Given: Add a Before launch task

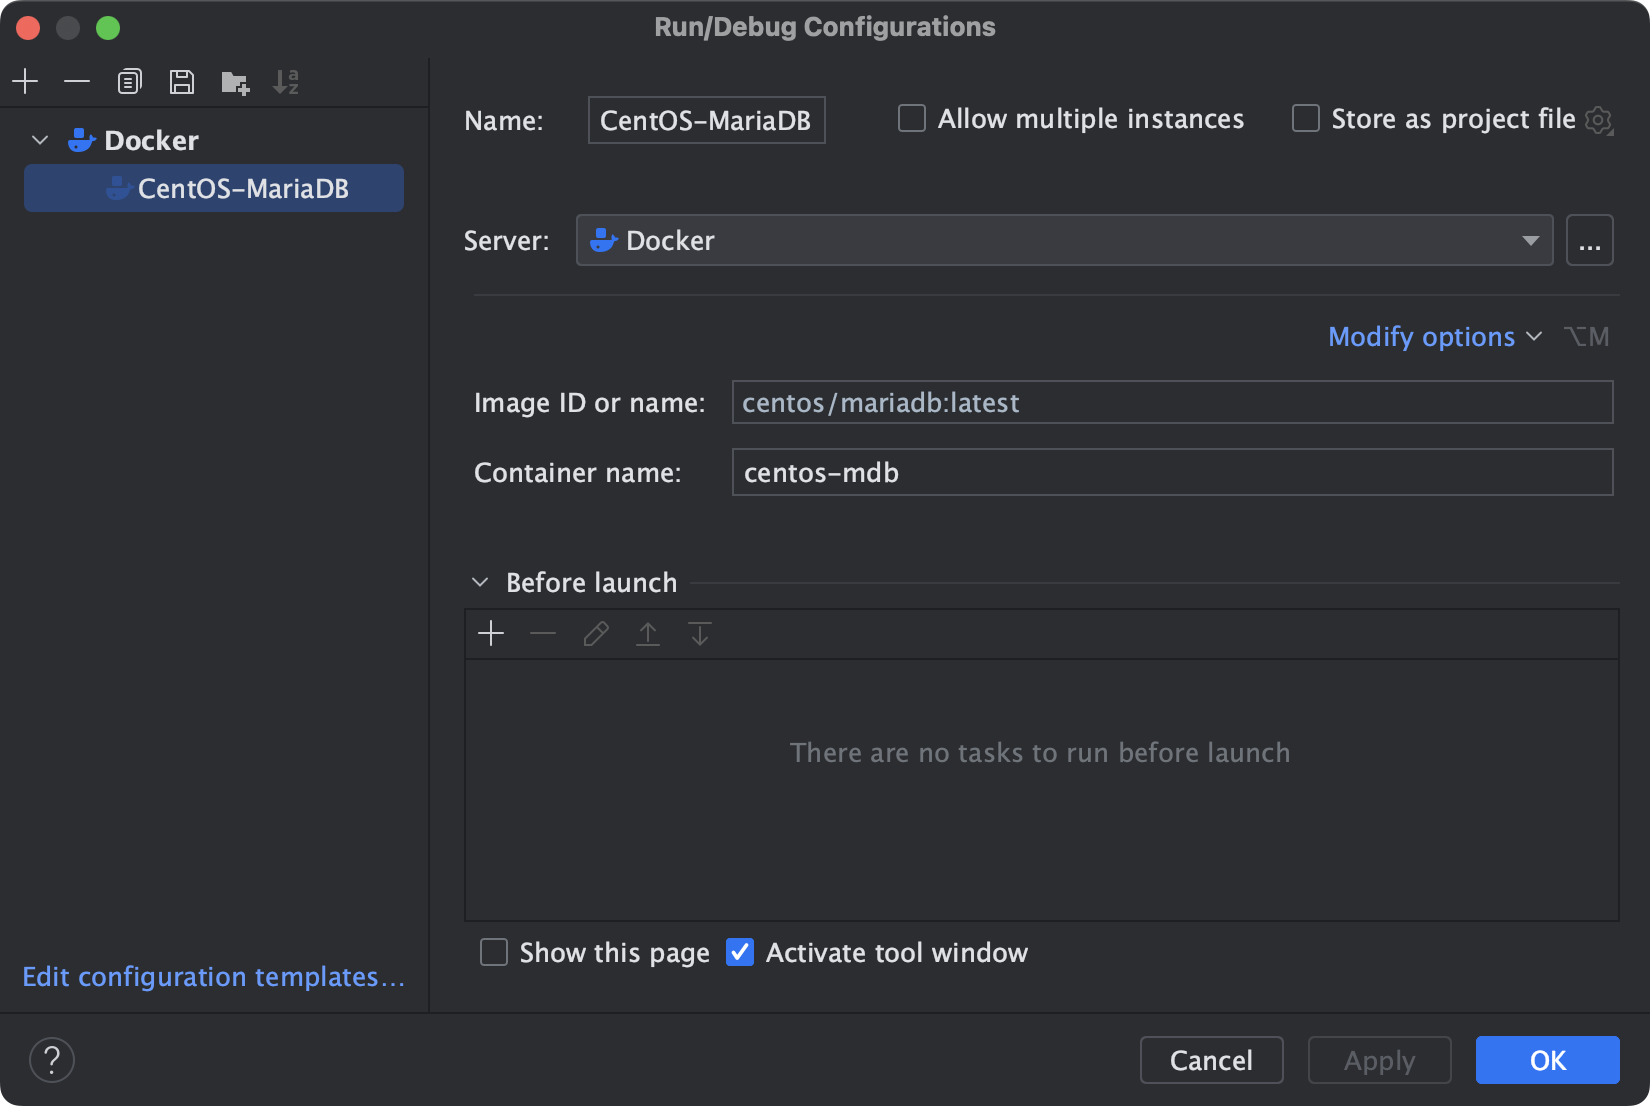Looking at the screenshot, I should click(491, 633).
